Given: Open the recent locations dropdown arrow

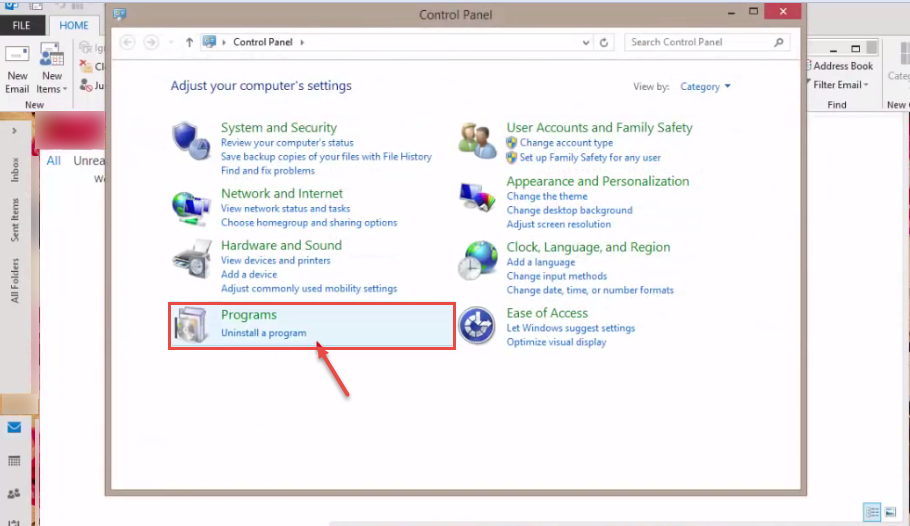Looking at the screenshot, I should tap(171, 42).
